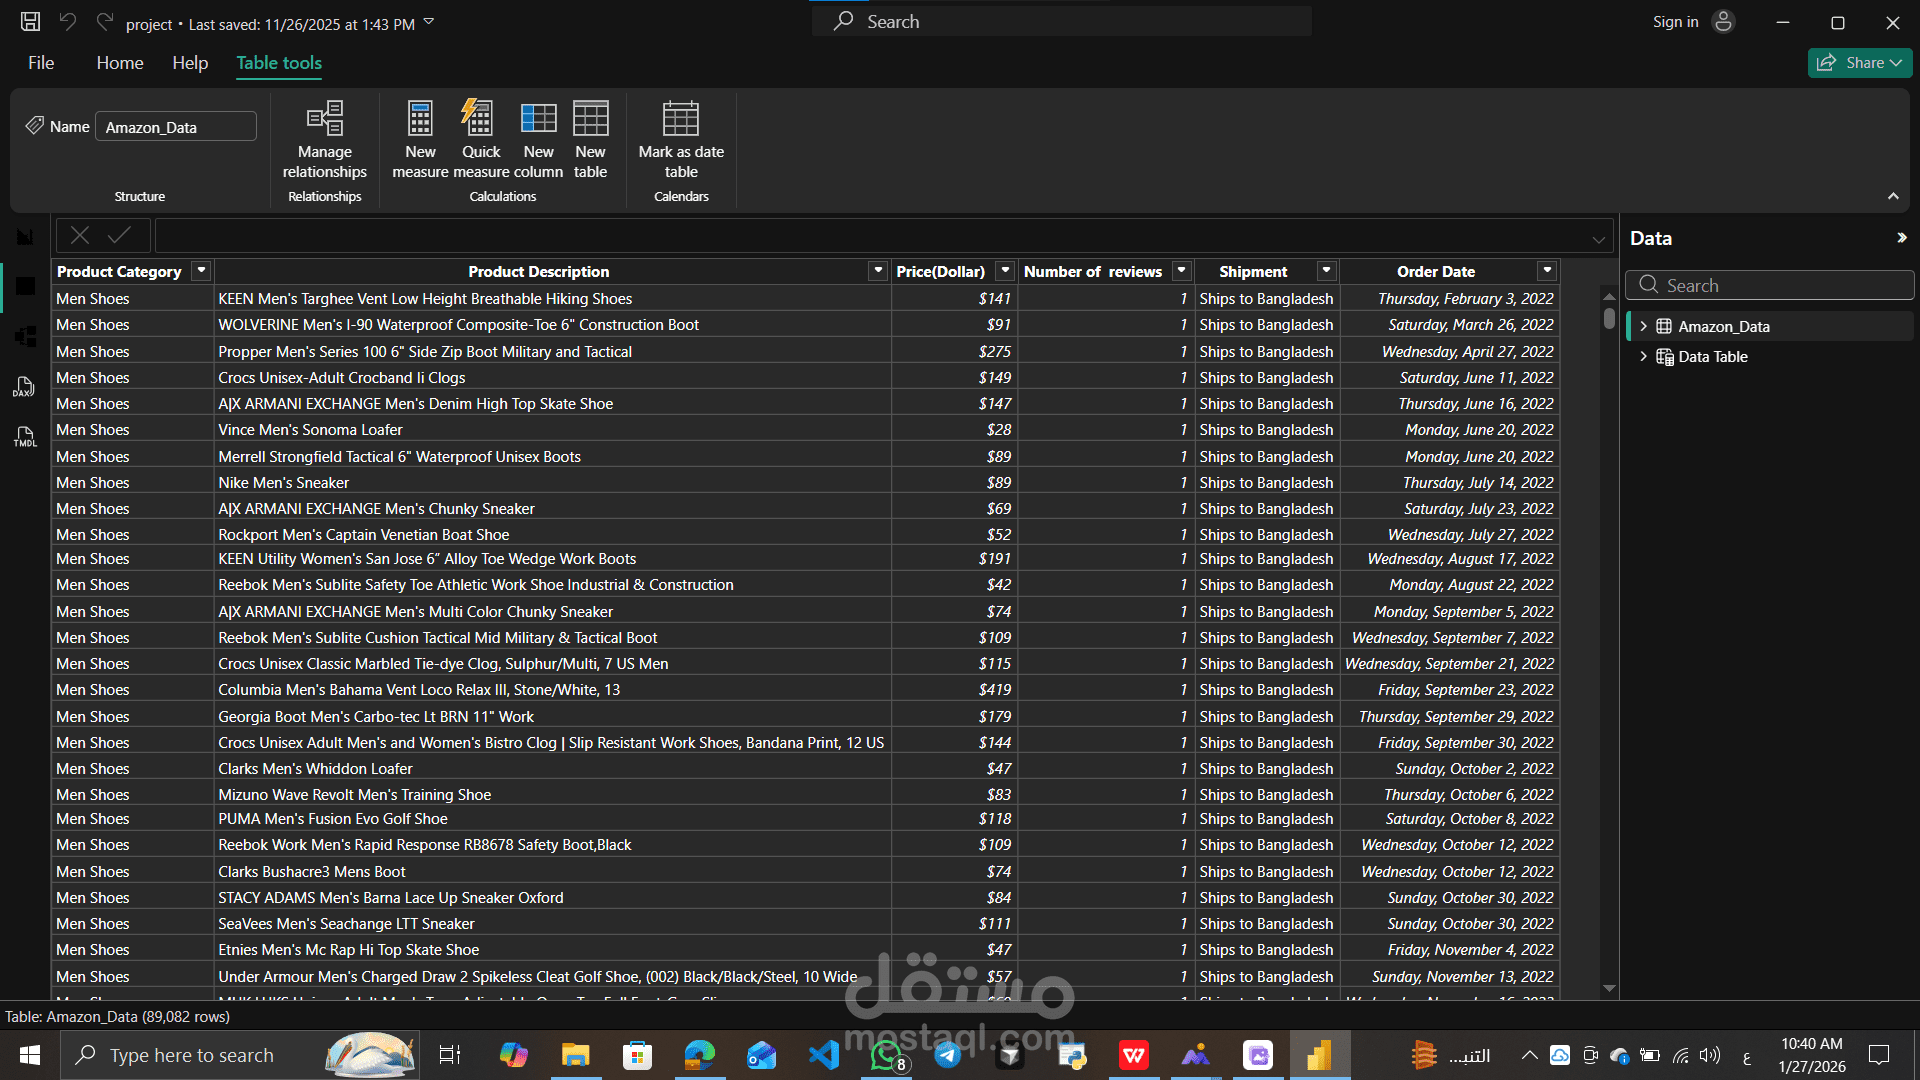1920x1080 pixels.
Task: Click the New table icon
Action: [590, 120]
